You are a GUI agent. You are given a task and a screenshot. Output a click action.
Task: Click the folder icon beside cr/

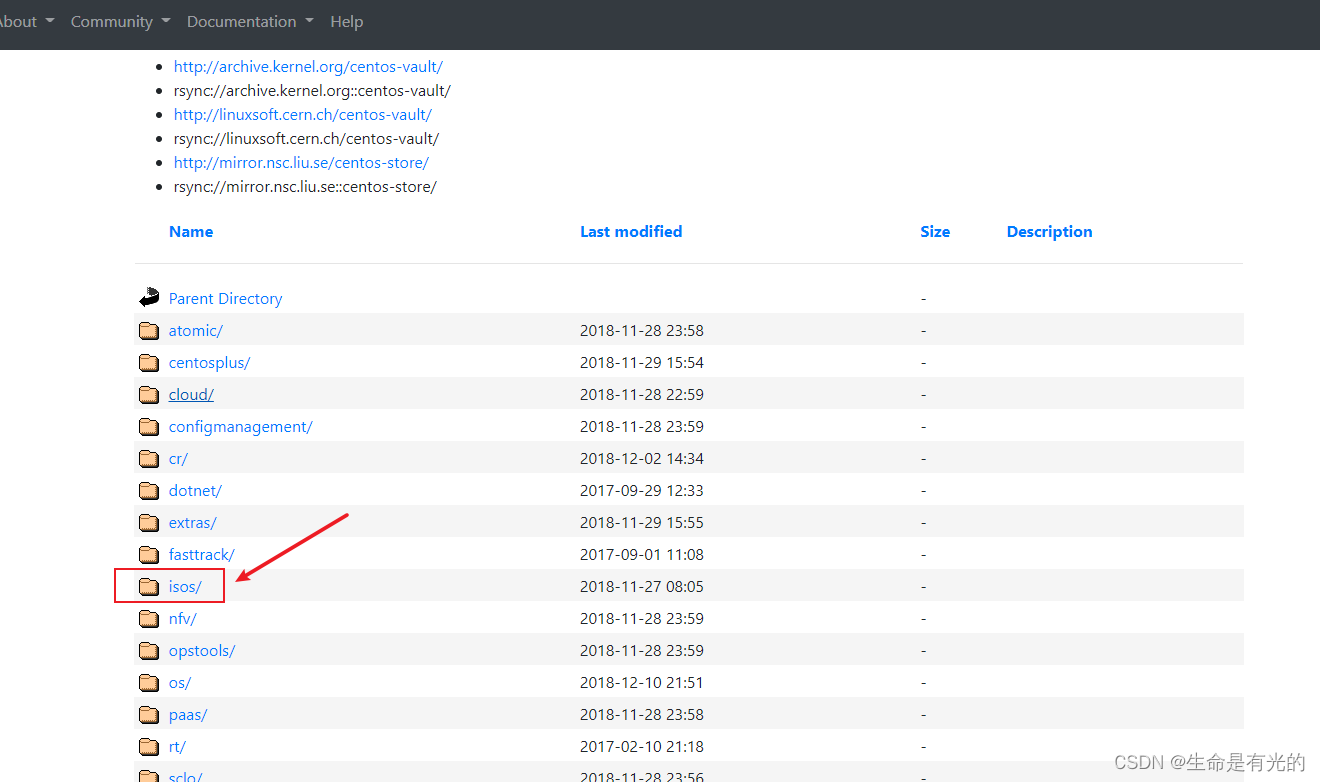point(149,458)
